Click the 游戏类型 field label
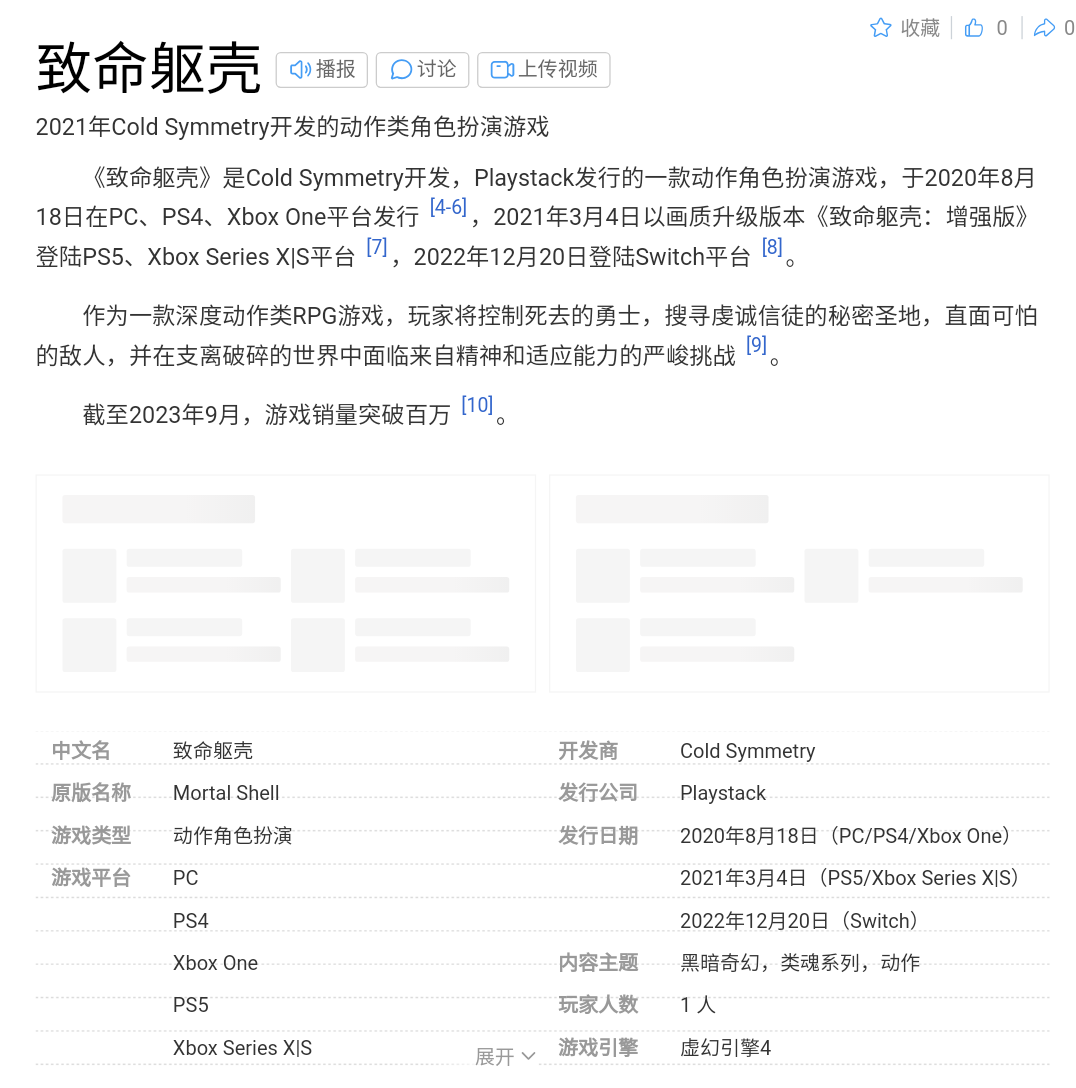The width and height of the screenshot is (1076, 1088). point(91,835)
